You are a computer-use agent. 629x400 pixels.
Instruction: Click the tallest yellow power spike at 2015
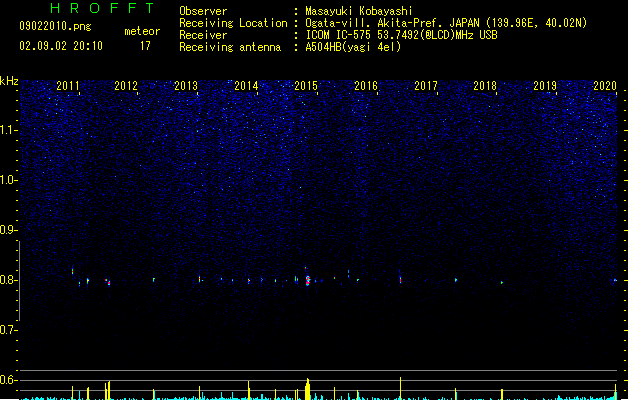pyautogui.click(x=308, y=389)
